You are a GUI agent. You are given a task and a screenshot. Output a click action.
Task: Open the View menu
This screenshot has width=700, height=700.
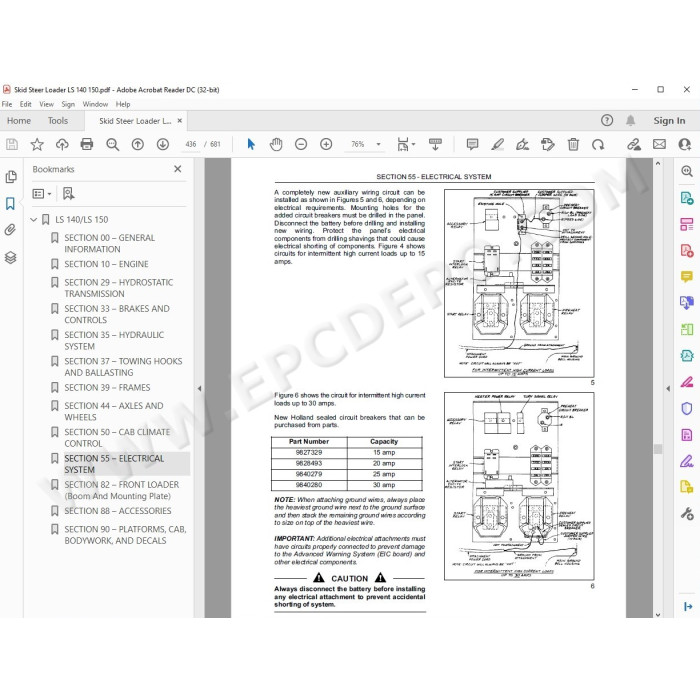pyautogui.click(x=46, y=104)
